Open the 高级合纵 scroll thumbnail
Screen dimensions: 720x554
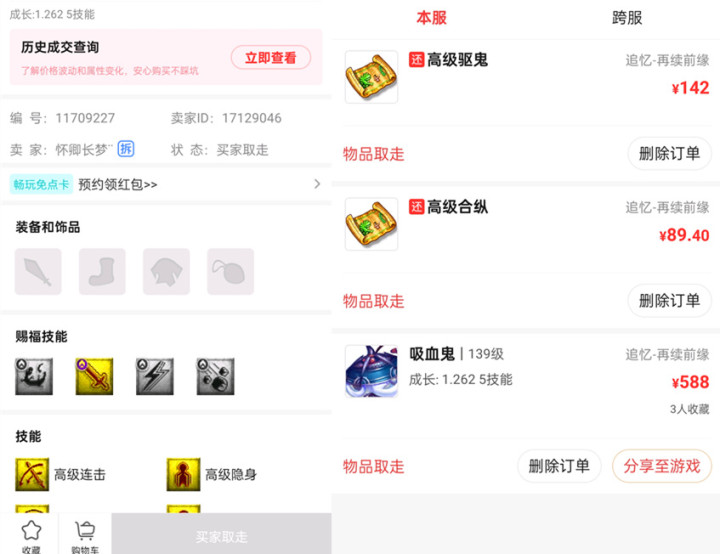tap(371, 224)
